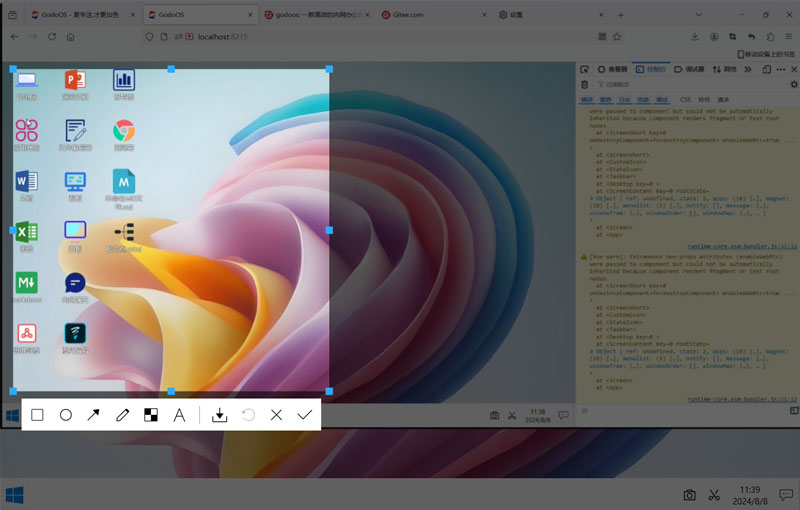Save the screenshot with download icon
Screen dimensions: 800x510
tap(220, 415)
